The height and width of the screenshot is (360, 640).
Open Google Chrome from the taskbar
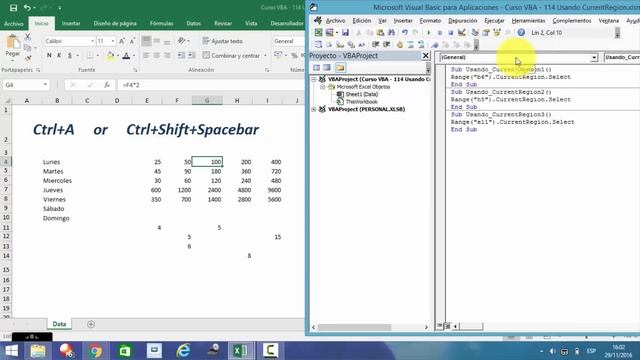95,351
